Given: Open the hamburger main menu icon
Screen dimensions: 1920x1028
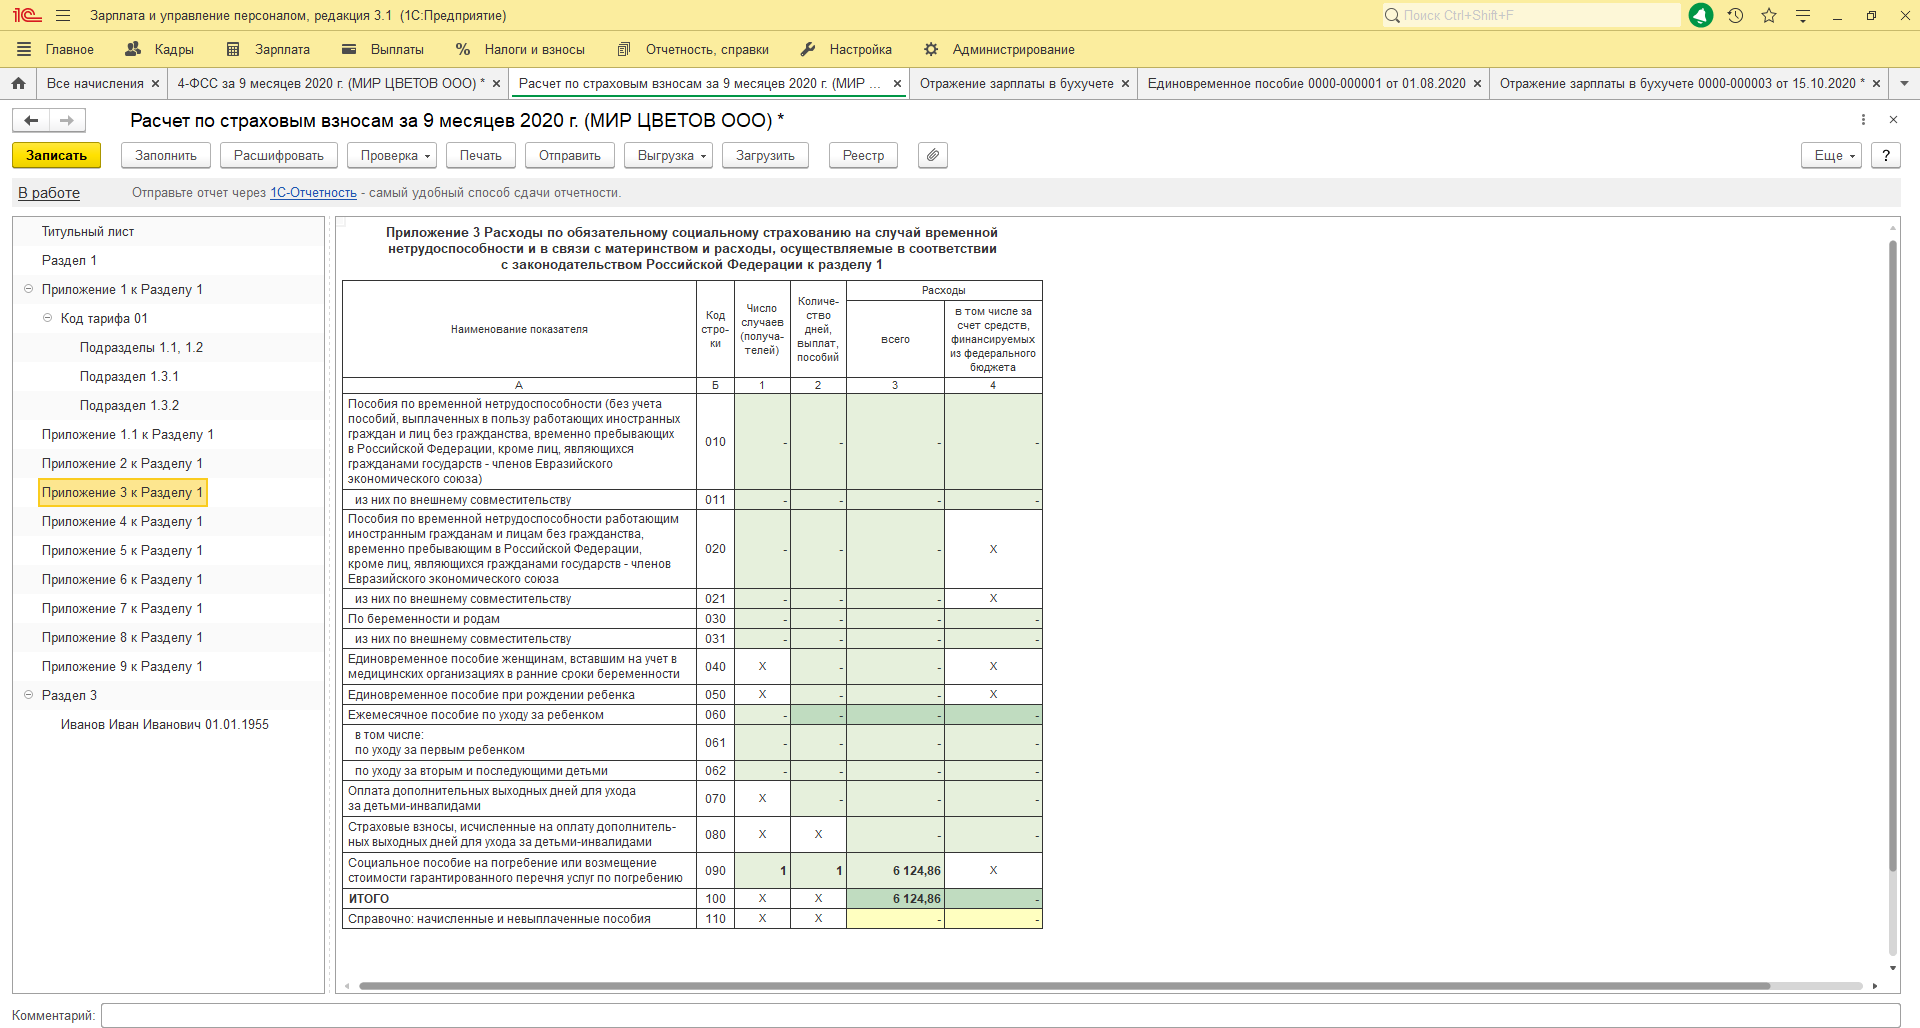Looking at the screenshot, I should pos(63,16).
